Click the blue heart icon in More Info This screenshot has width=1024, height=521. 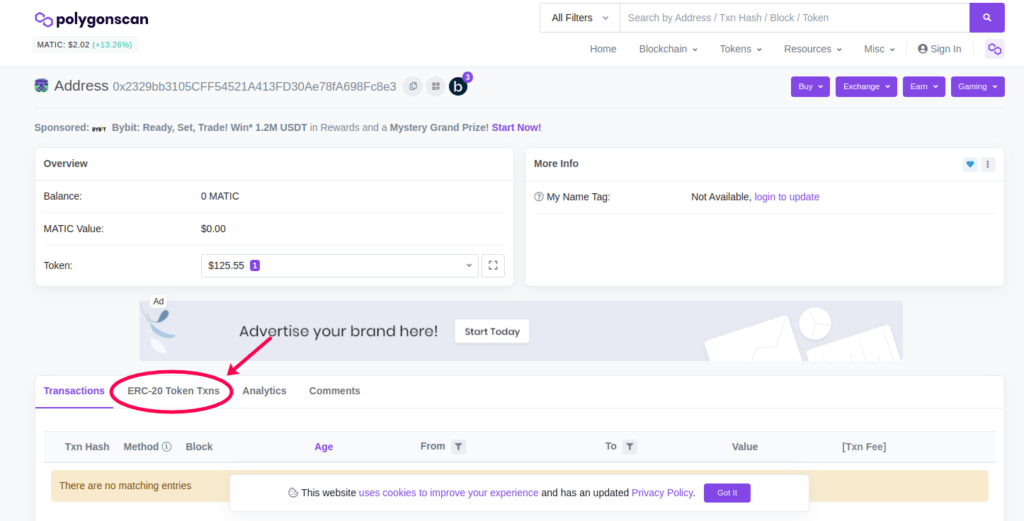pos(970,165)
